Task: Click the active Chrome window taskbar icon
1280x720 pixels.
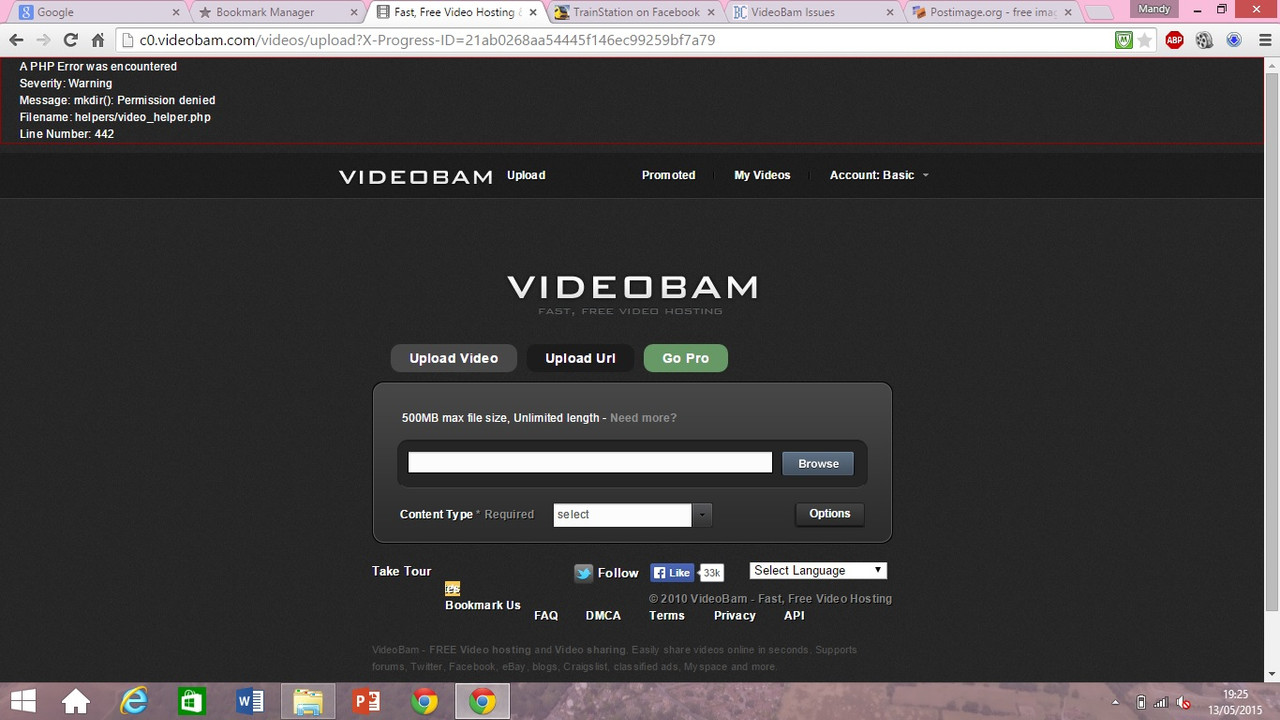Action: coord(483,702)
